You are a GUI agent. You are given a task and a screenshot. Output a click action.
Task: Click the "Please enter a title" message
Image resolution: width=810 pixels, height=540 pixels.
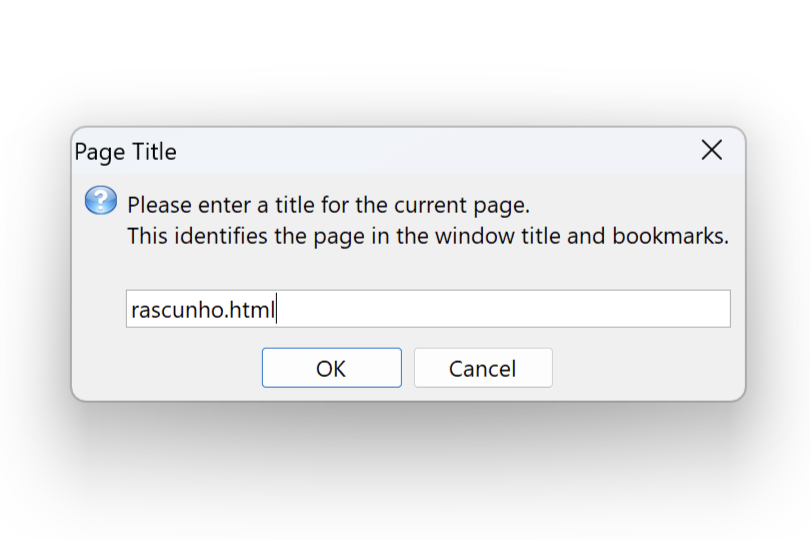328,206
